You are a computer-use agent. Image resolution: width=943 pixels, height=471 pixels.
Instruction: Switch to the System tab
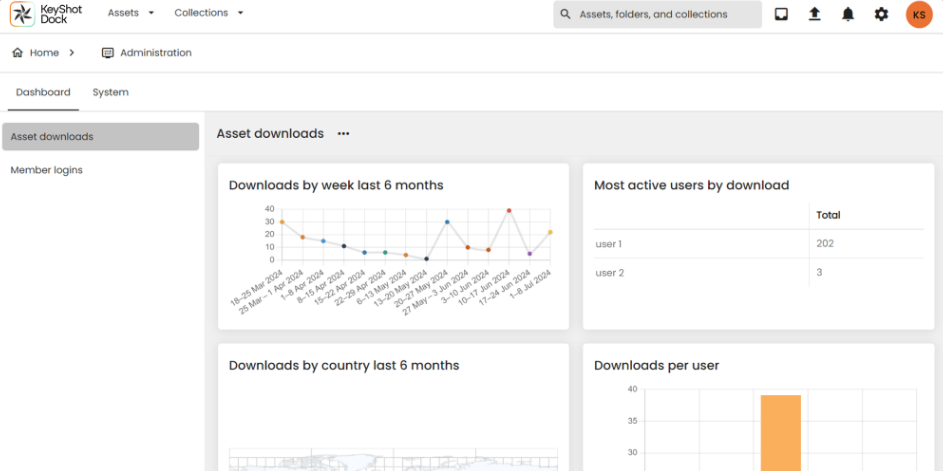tap(110, 92)
